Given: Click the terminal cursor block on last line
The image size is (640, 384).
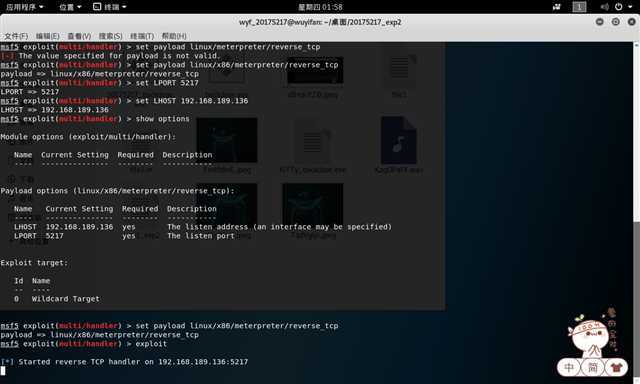Looking at the screenshot, I should pyautogui.click(x=3, y=371).
